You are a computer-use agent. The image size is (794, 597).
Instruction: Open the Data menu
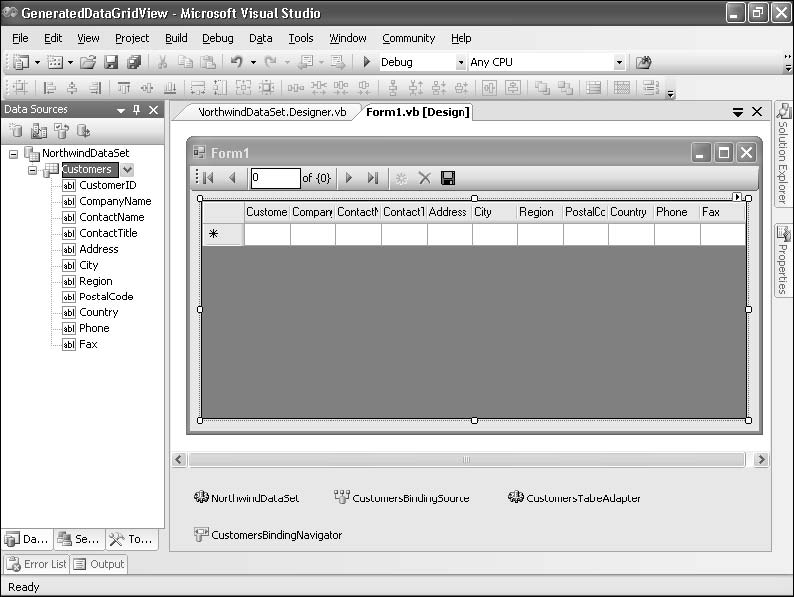(x=260, y=38)
